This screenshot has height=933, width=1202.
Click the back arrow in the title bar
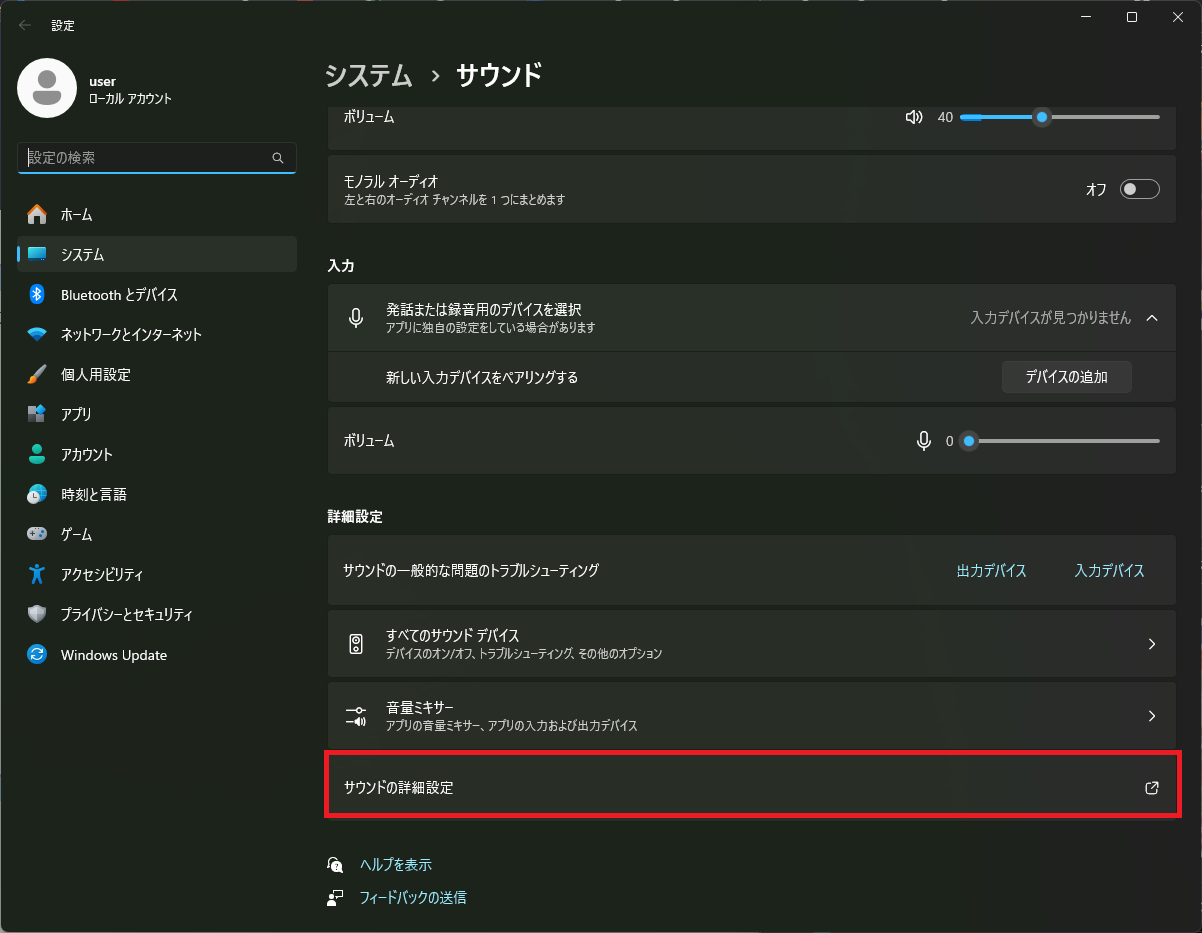(x=25, y=25)
